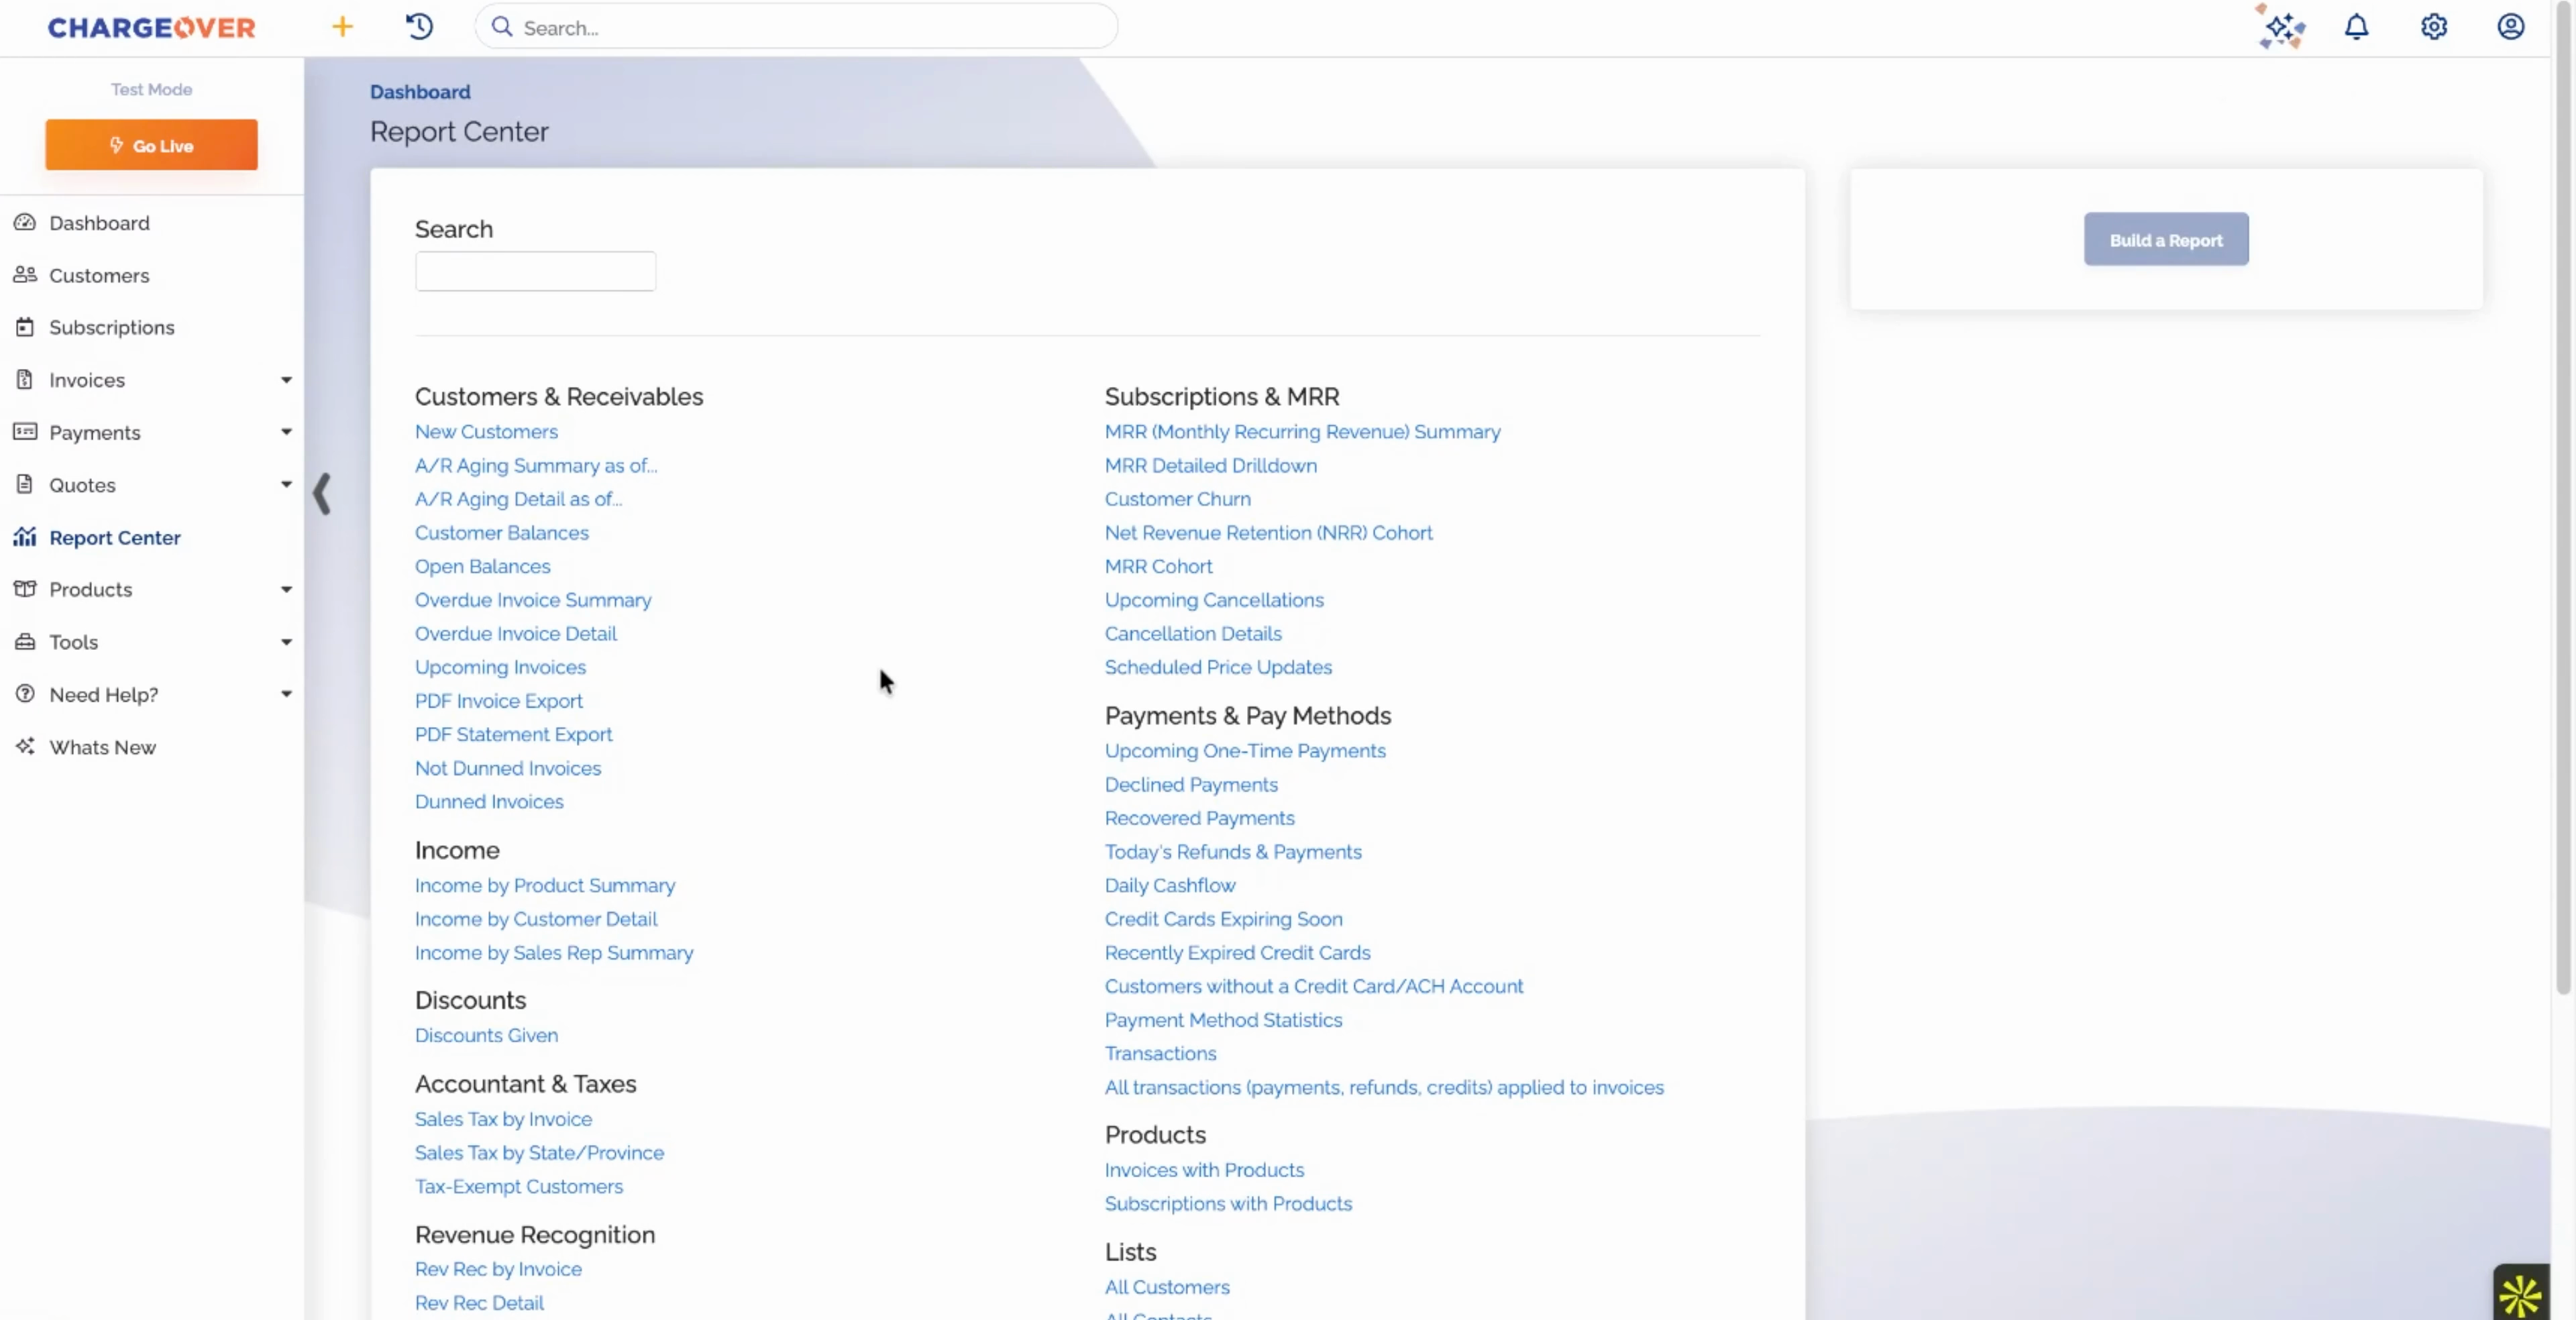Screen dimensions: 2576x1320
Task: Click the Report Center chart icon
Action: click(x=25, y=537)
